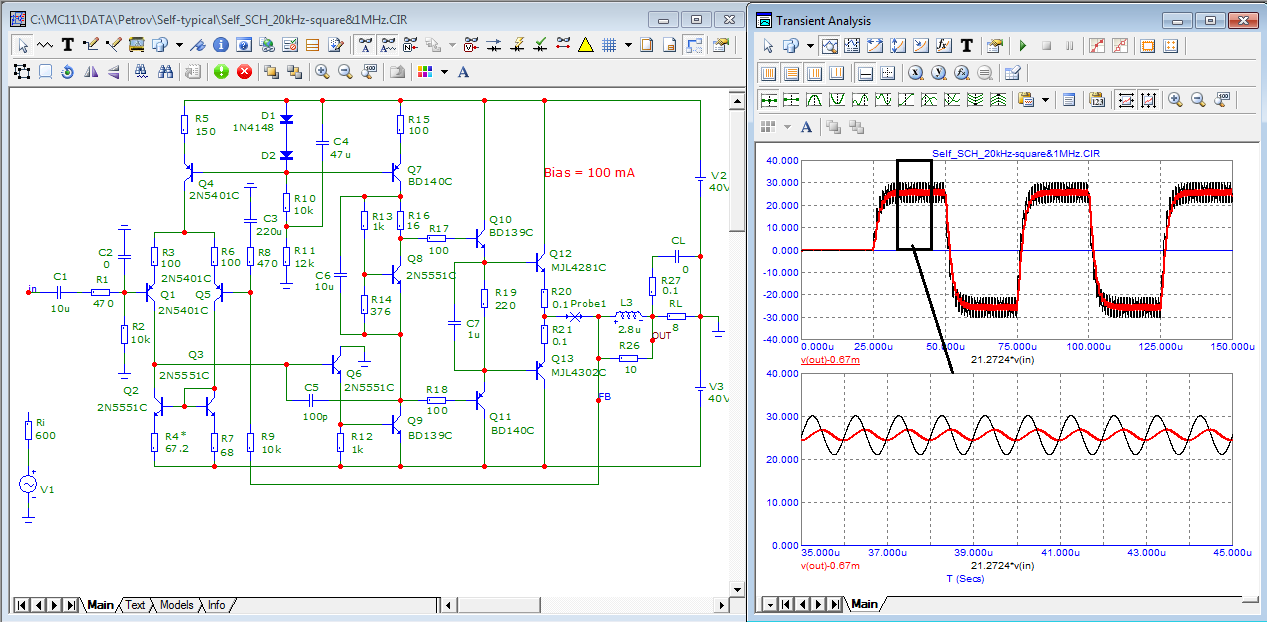Click the zoom in magnifier in schematic toolbar

tap(322, 72)
